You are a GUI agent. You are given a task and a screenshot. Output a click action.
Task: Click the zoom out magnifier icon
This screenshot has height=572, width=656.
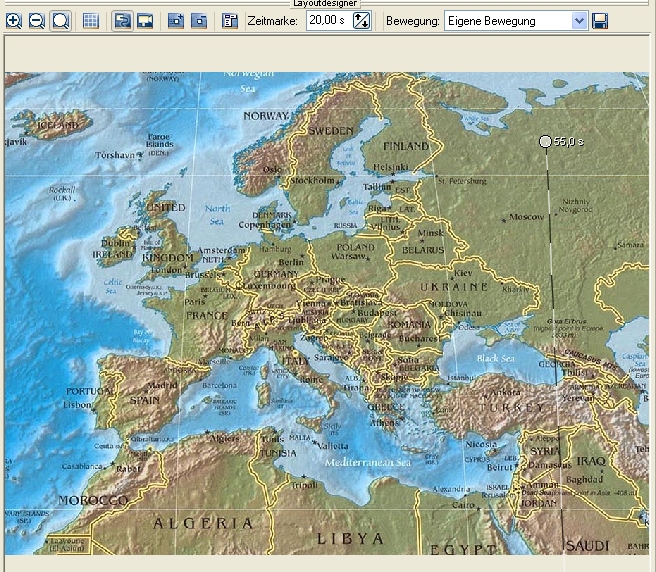click(x=37, y=21)
